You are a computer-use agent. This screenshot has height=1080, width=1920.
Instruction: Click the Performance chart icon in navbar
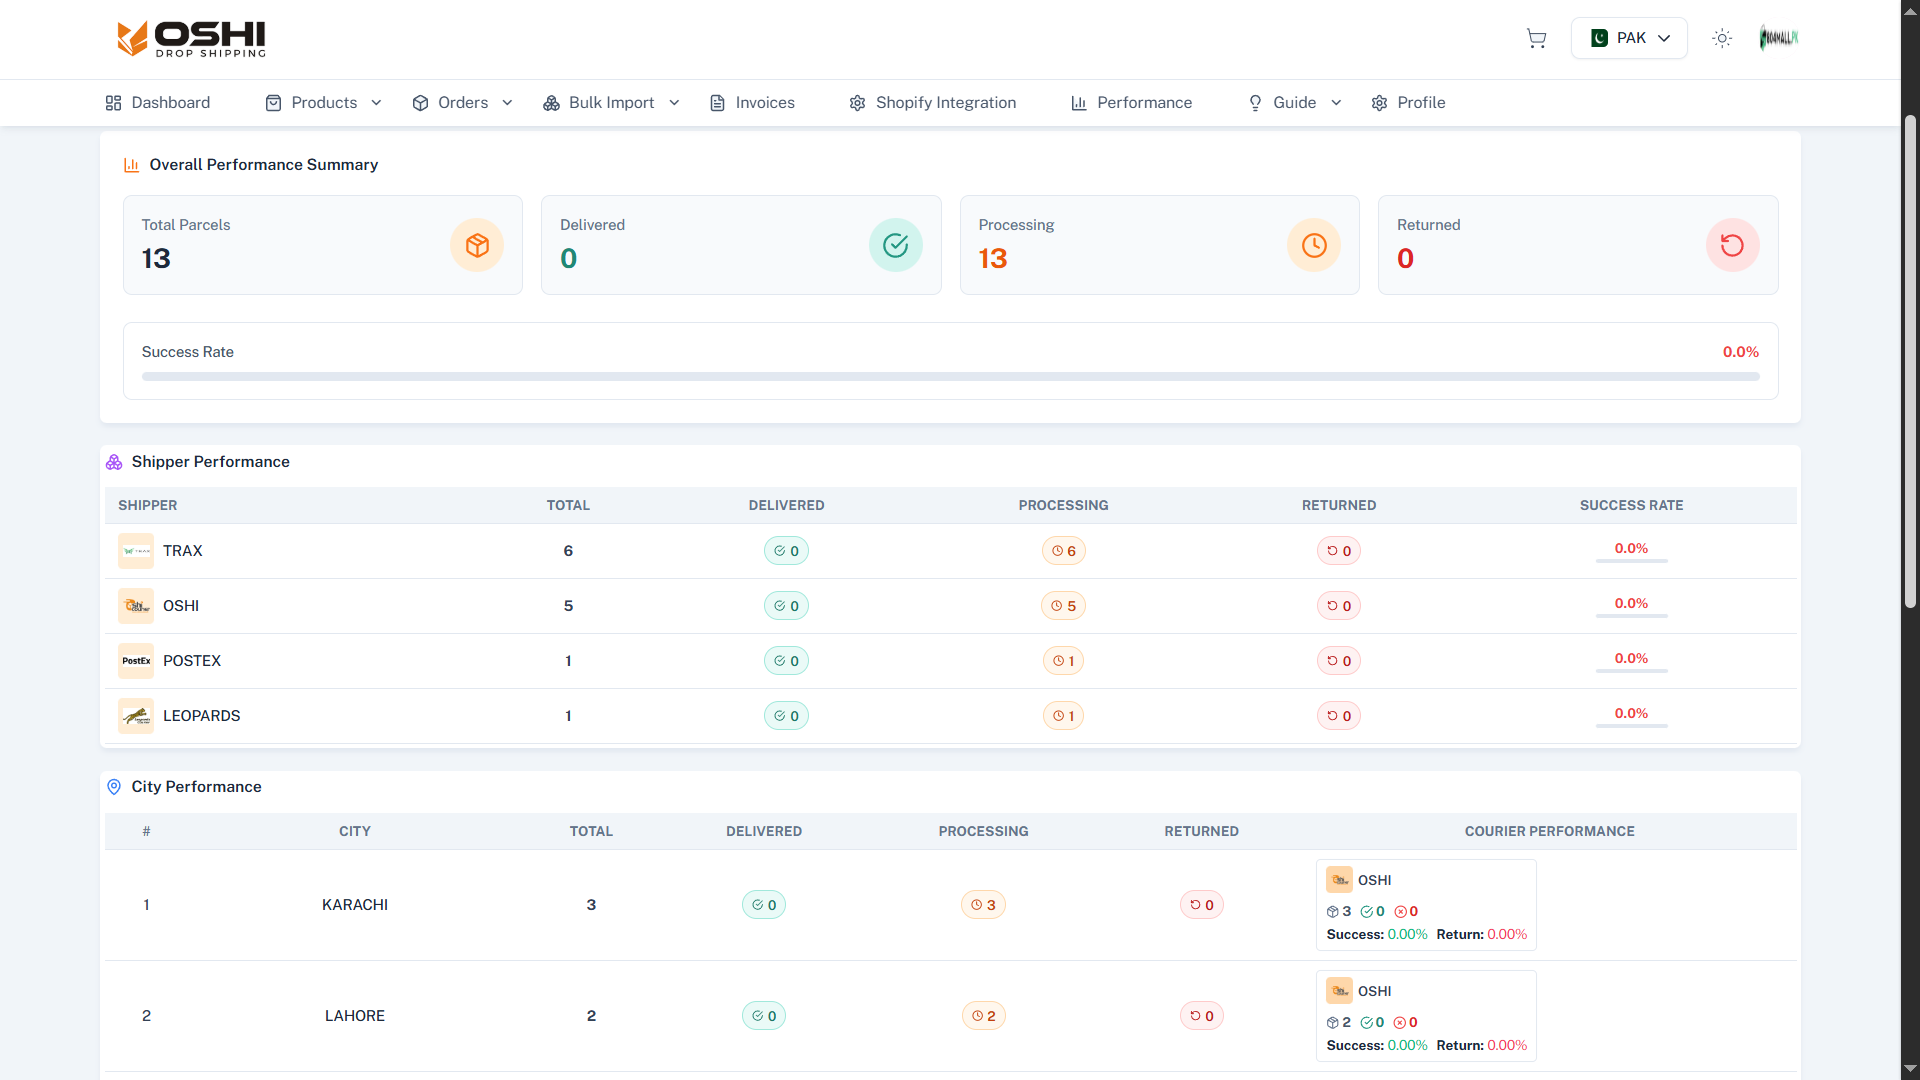(x=1078, y=103)
